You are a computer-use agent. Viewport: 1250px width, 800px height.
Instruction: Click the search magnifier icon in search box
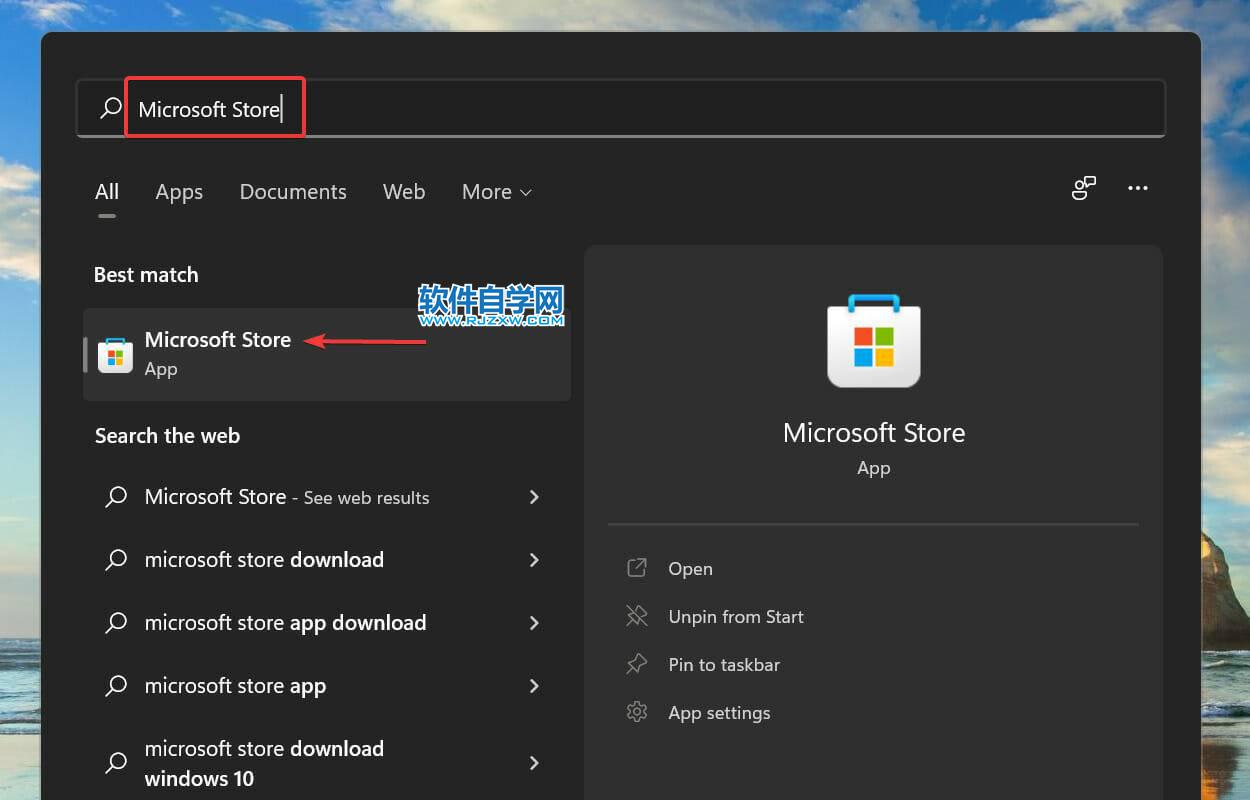coord(110,109)
